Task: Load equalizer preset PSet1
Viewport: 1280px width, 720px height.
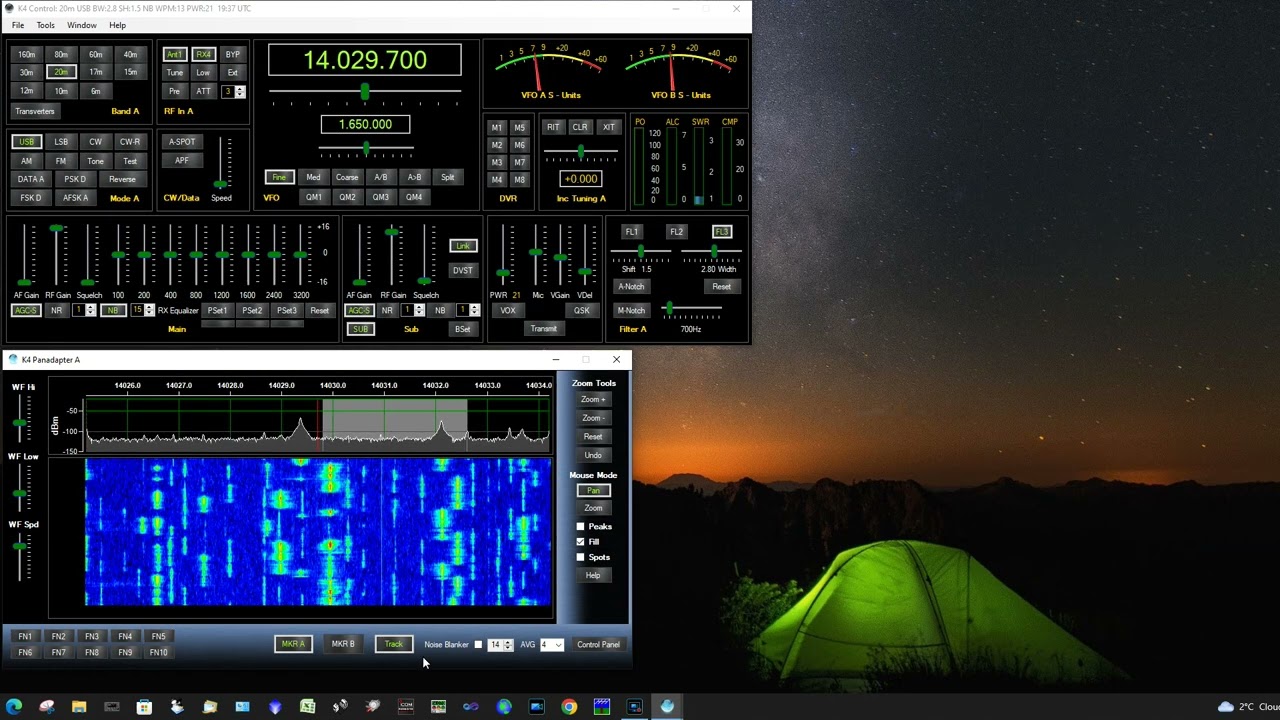Action: [x=217, y=310]
